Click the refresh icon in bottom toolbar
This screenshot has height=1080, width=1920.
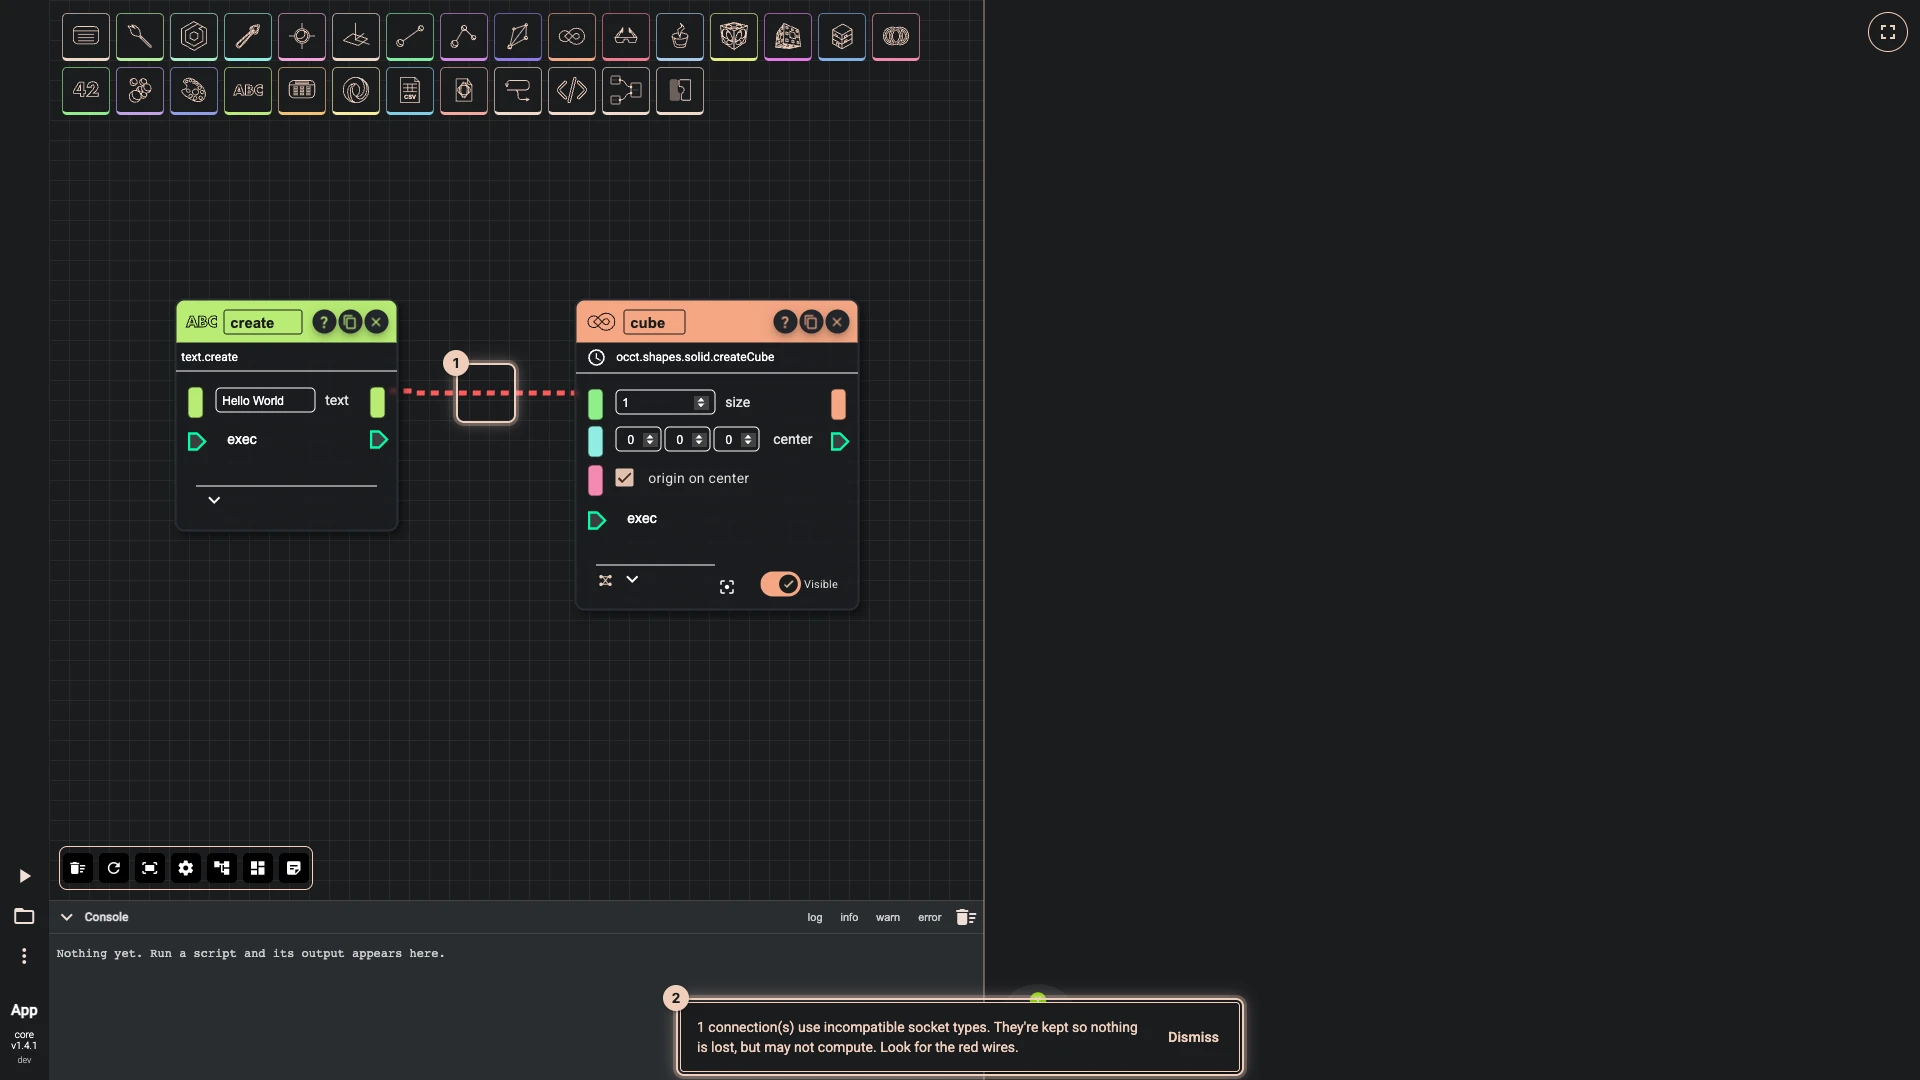pyautogui.click(x=114, y=868)
